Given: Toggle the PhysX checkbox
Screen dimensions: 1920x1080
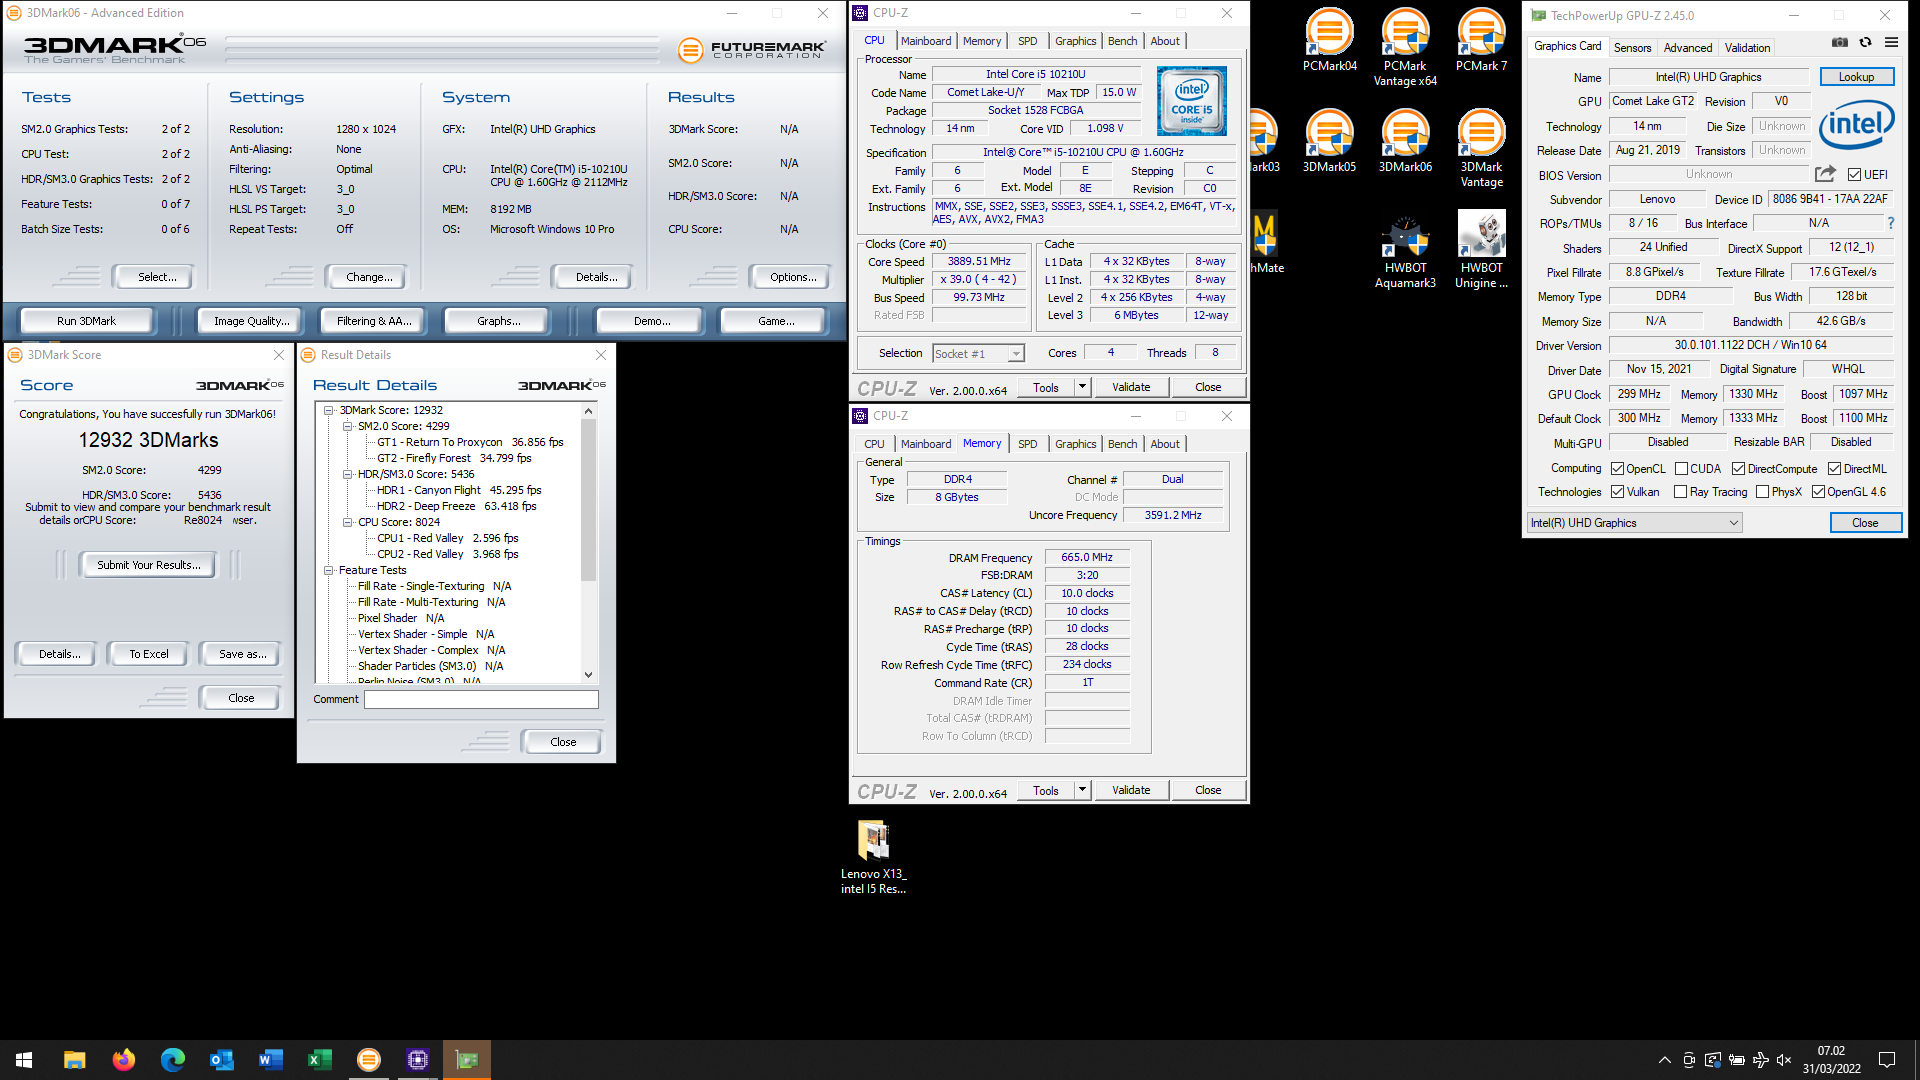Looking at the screenshot, I should click(x=1763, y=492).
